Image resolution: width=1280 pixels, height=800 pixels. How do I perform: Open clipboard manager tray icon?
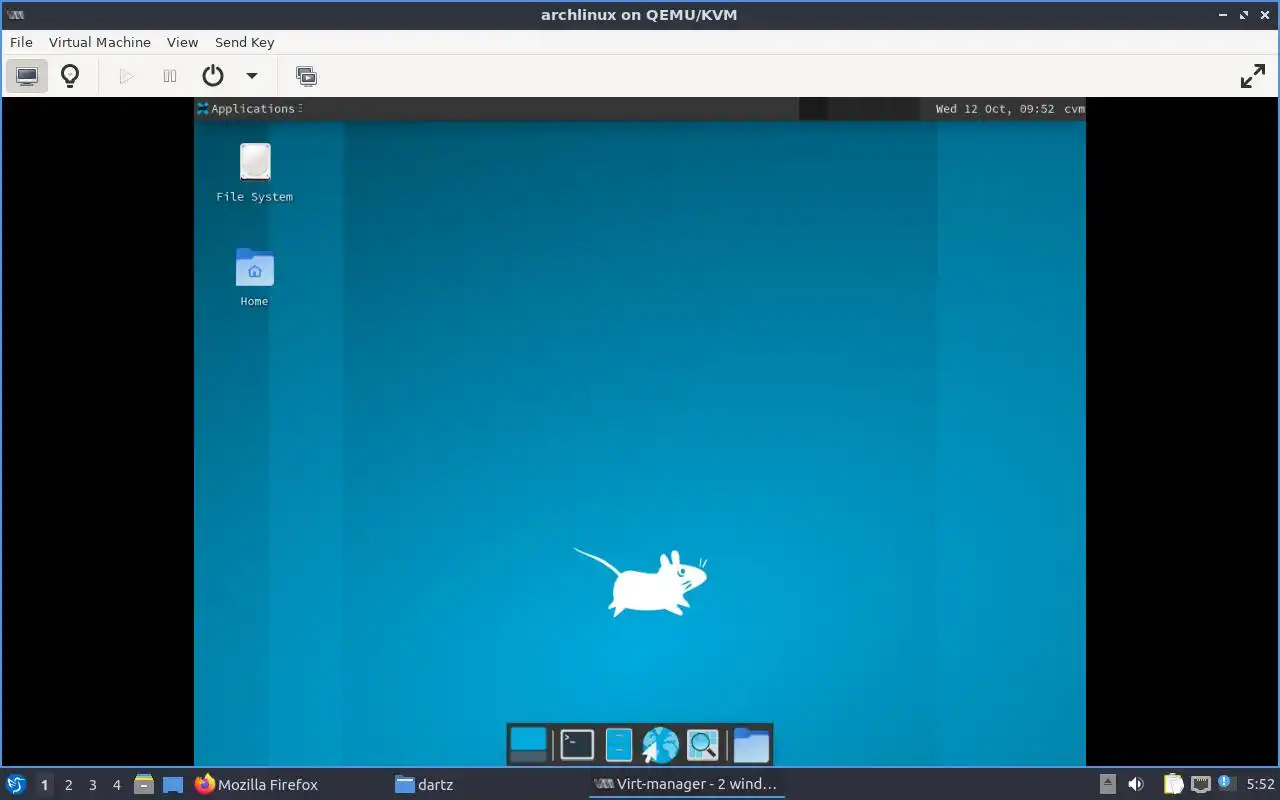tap(1173, 784)
